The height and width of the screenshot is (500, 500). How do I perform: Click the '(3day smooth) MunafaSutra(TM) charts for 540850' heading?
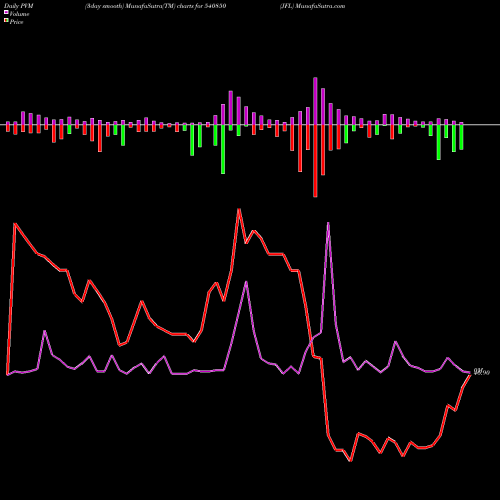(x=155, y=6)
